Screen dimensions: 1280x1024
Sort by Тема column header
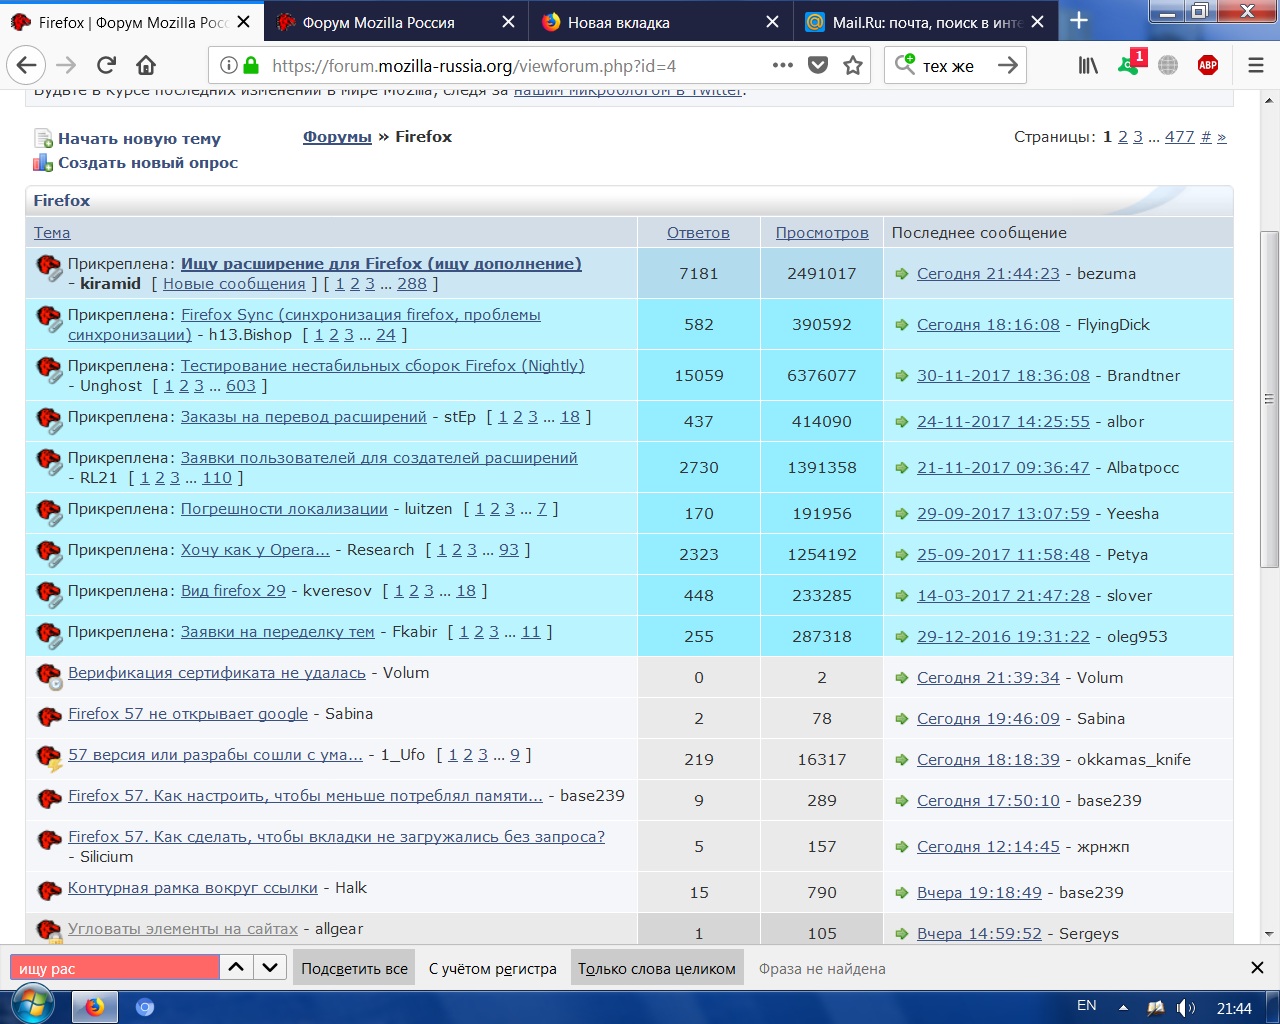(52, 232)
